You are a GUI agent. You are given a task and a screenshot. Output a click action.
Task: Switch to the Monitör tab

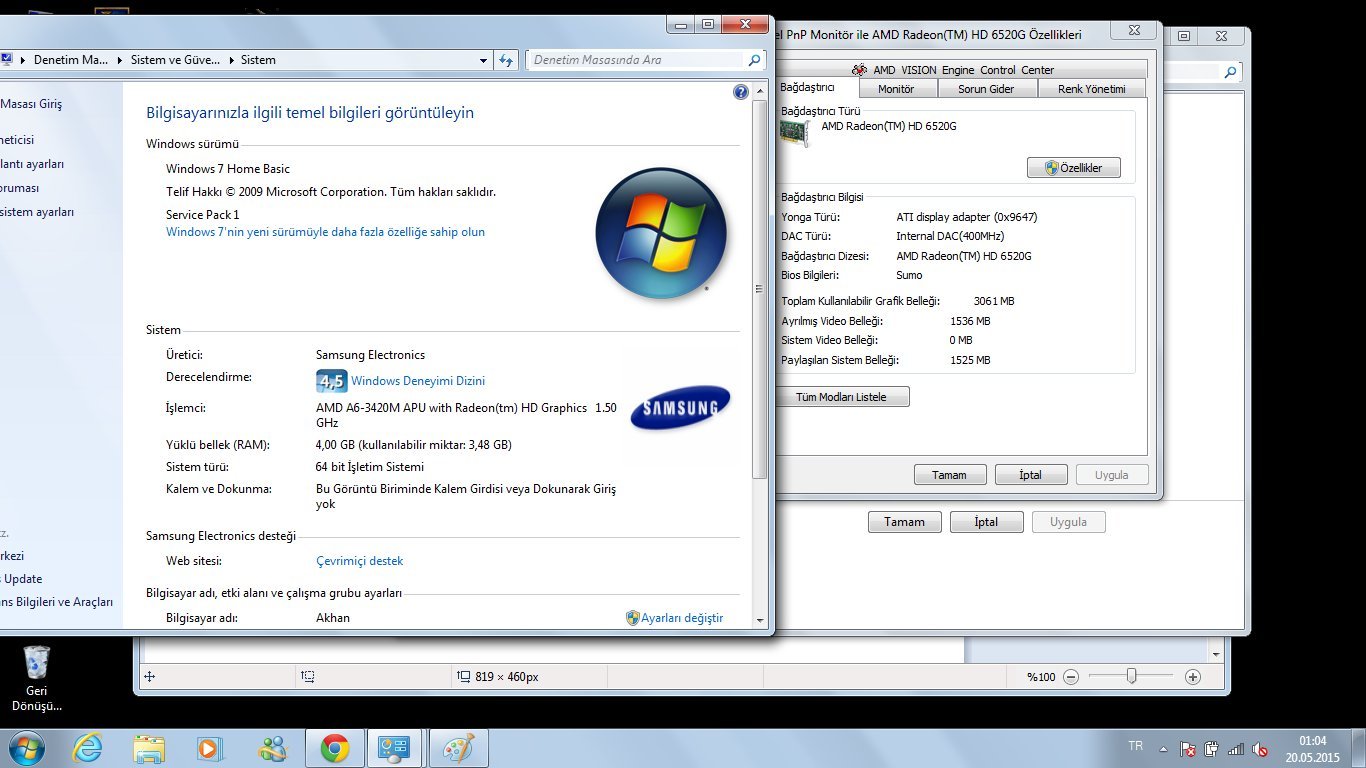[895, 89]
